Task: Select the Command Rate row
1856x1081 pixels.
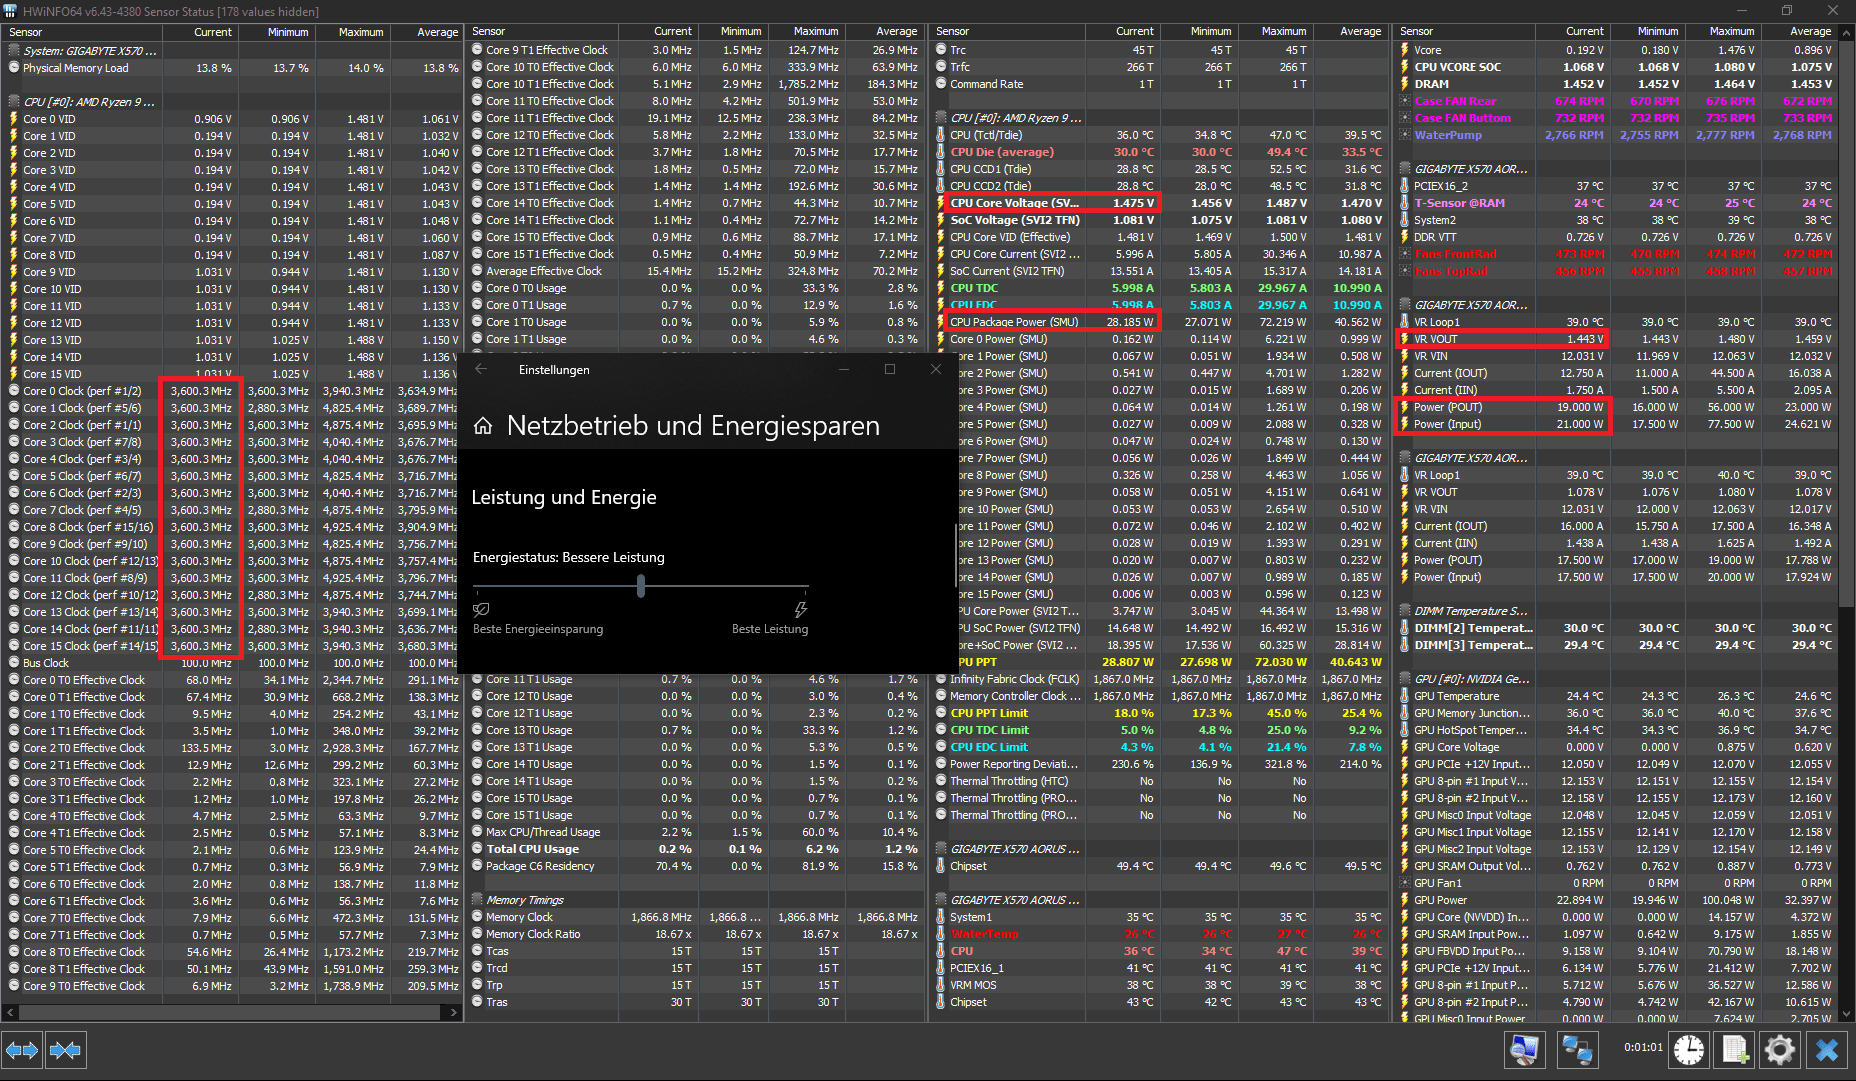Action: click(1160, 84)
